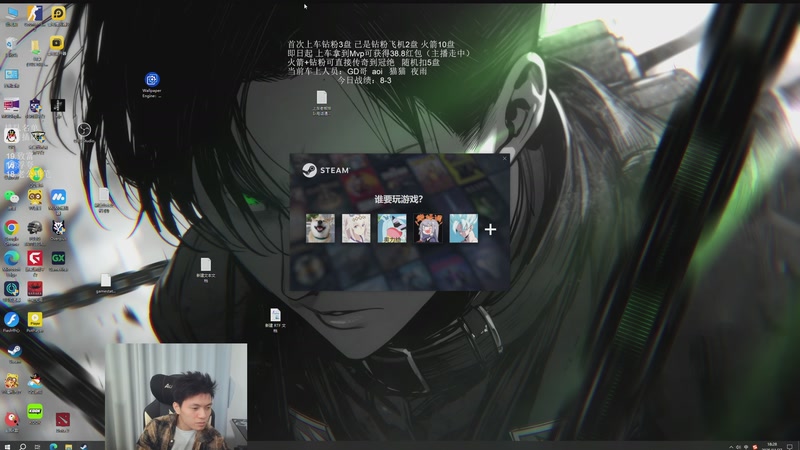Open the Recycle Bin desktop icon

pos(11,47)
